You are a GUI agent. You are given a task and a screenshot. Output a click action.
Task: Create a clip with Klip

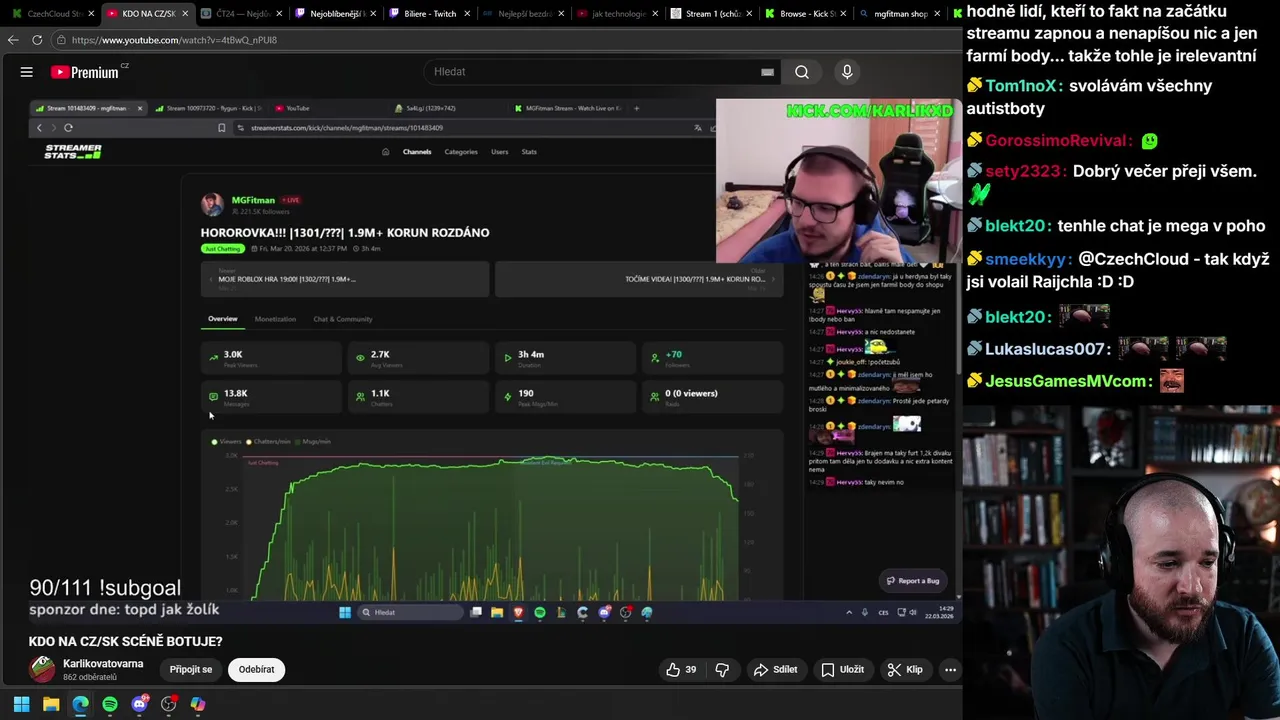[905, 670]
